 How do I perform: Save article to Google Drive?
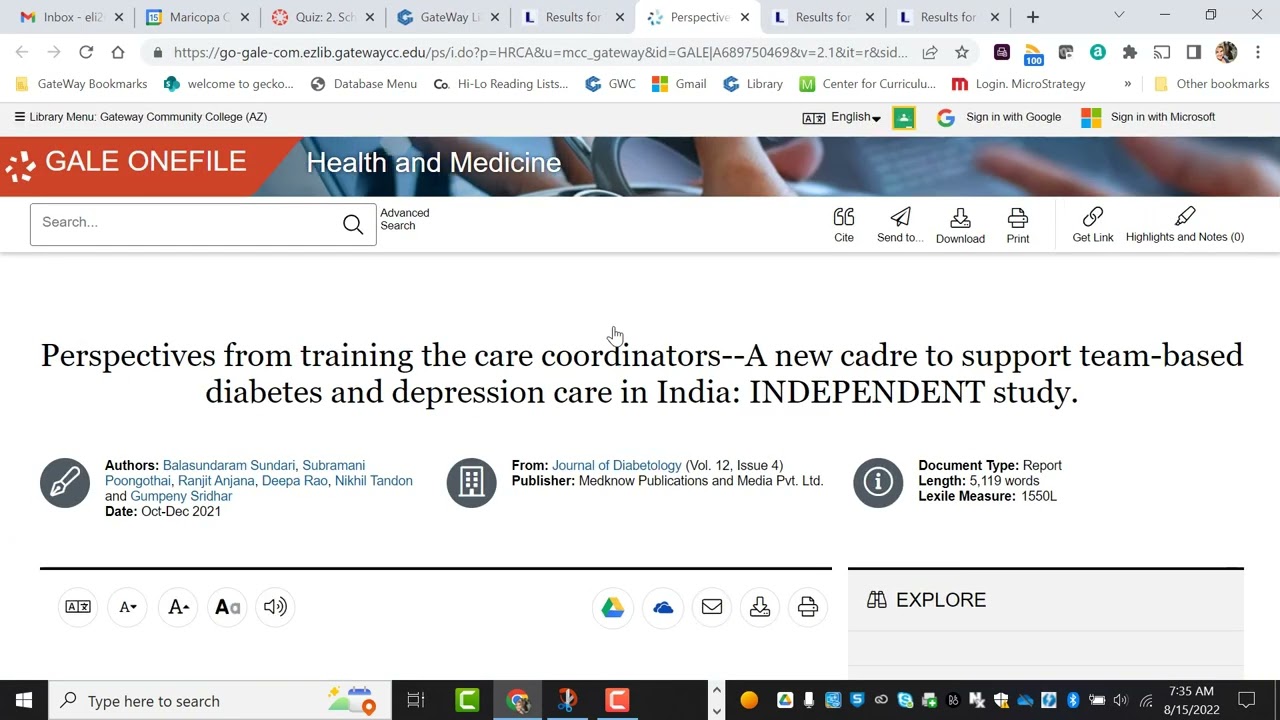click(x=613, y=607)
